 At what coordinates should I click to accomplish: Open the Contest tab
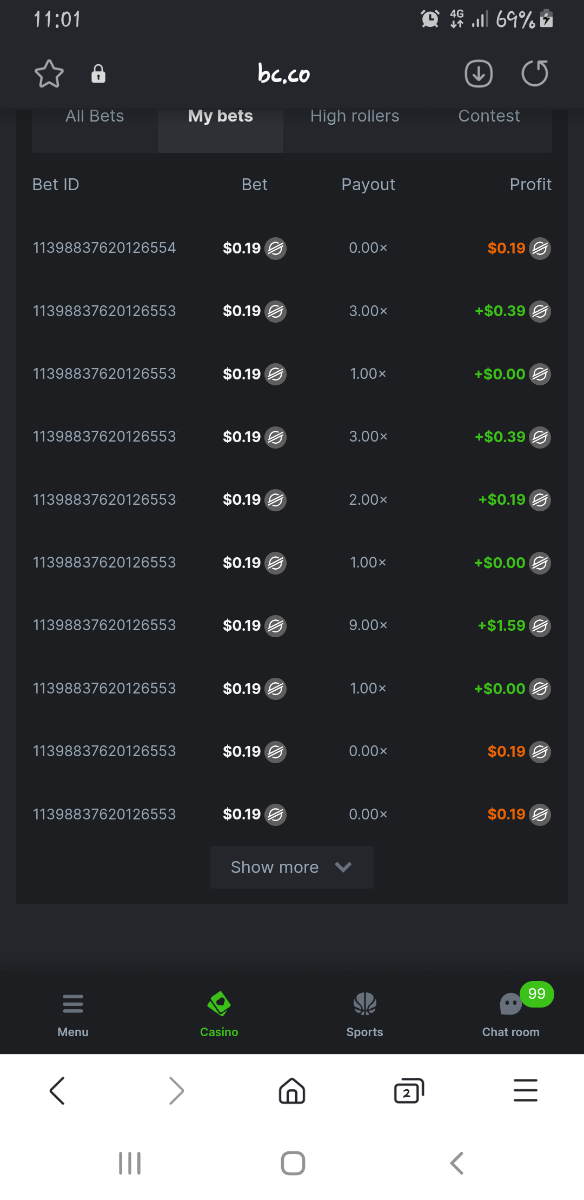tap(489, 116)
